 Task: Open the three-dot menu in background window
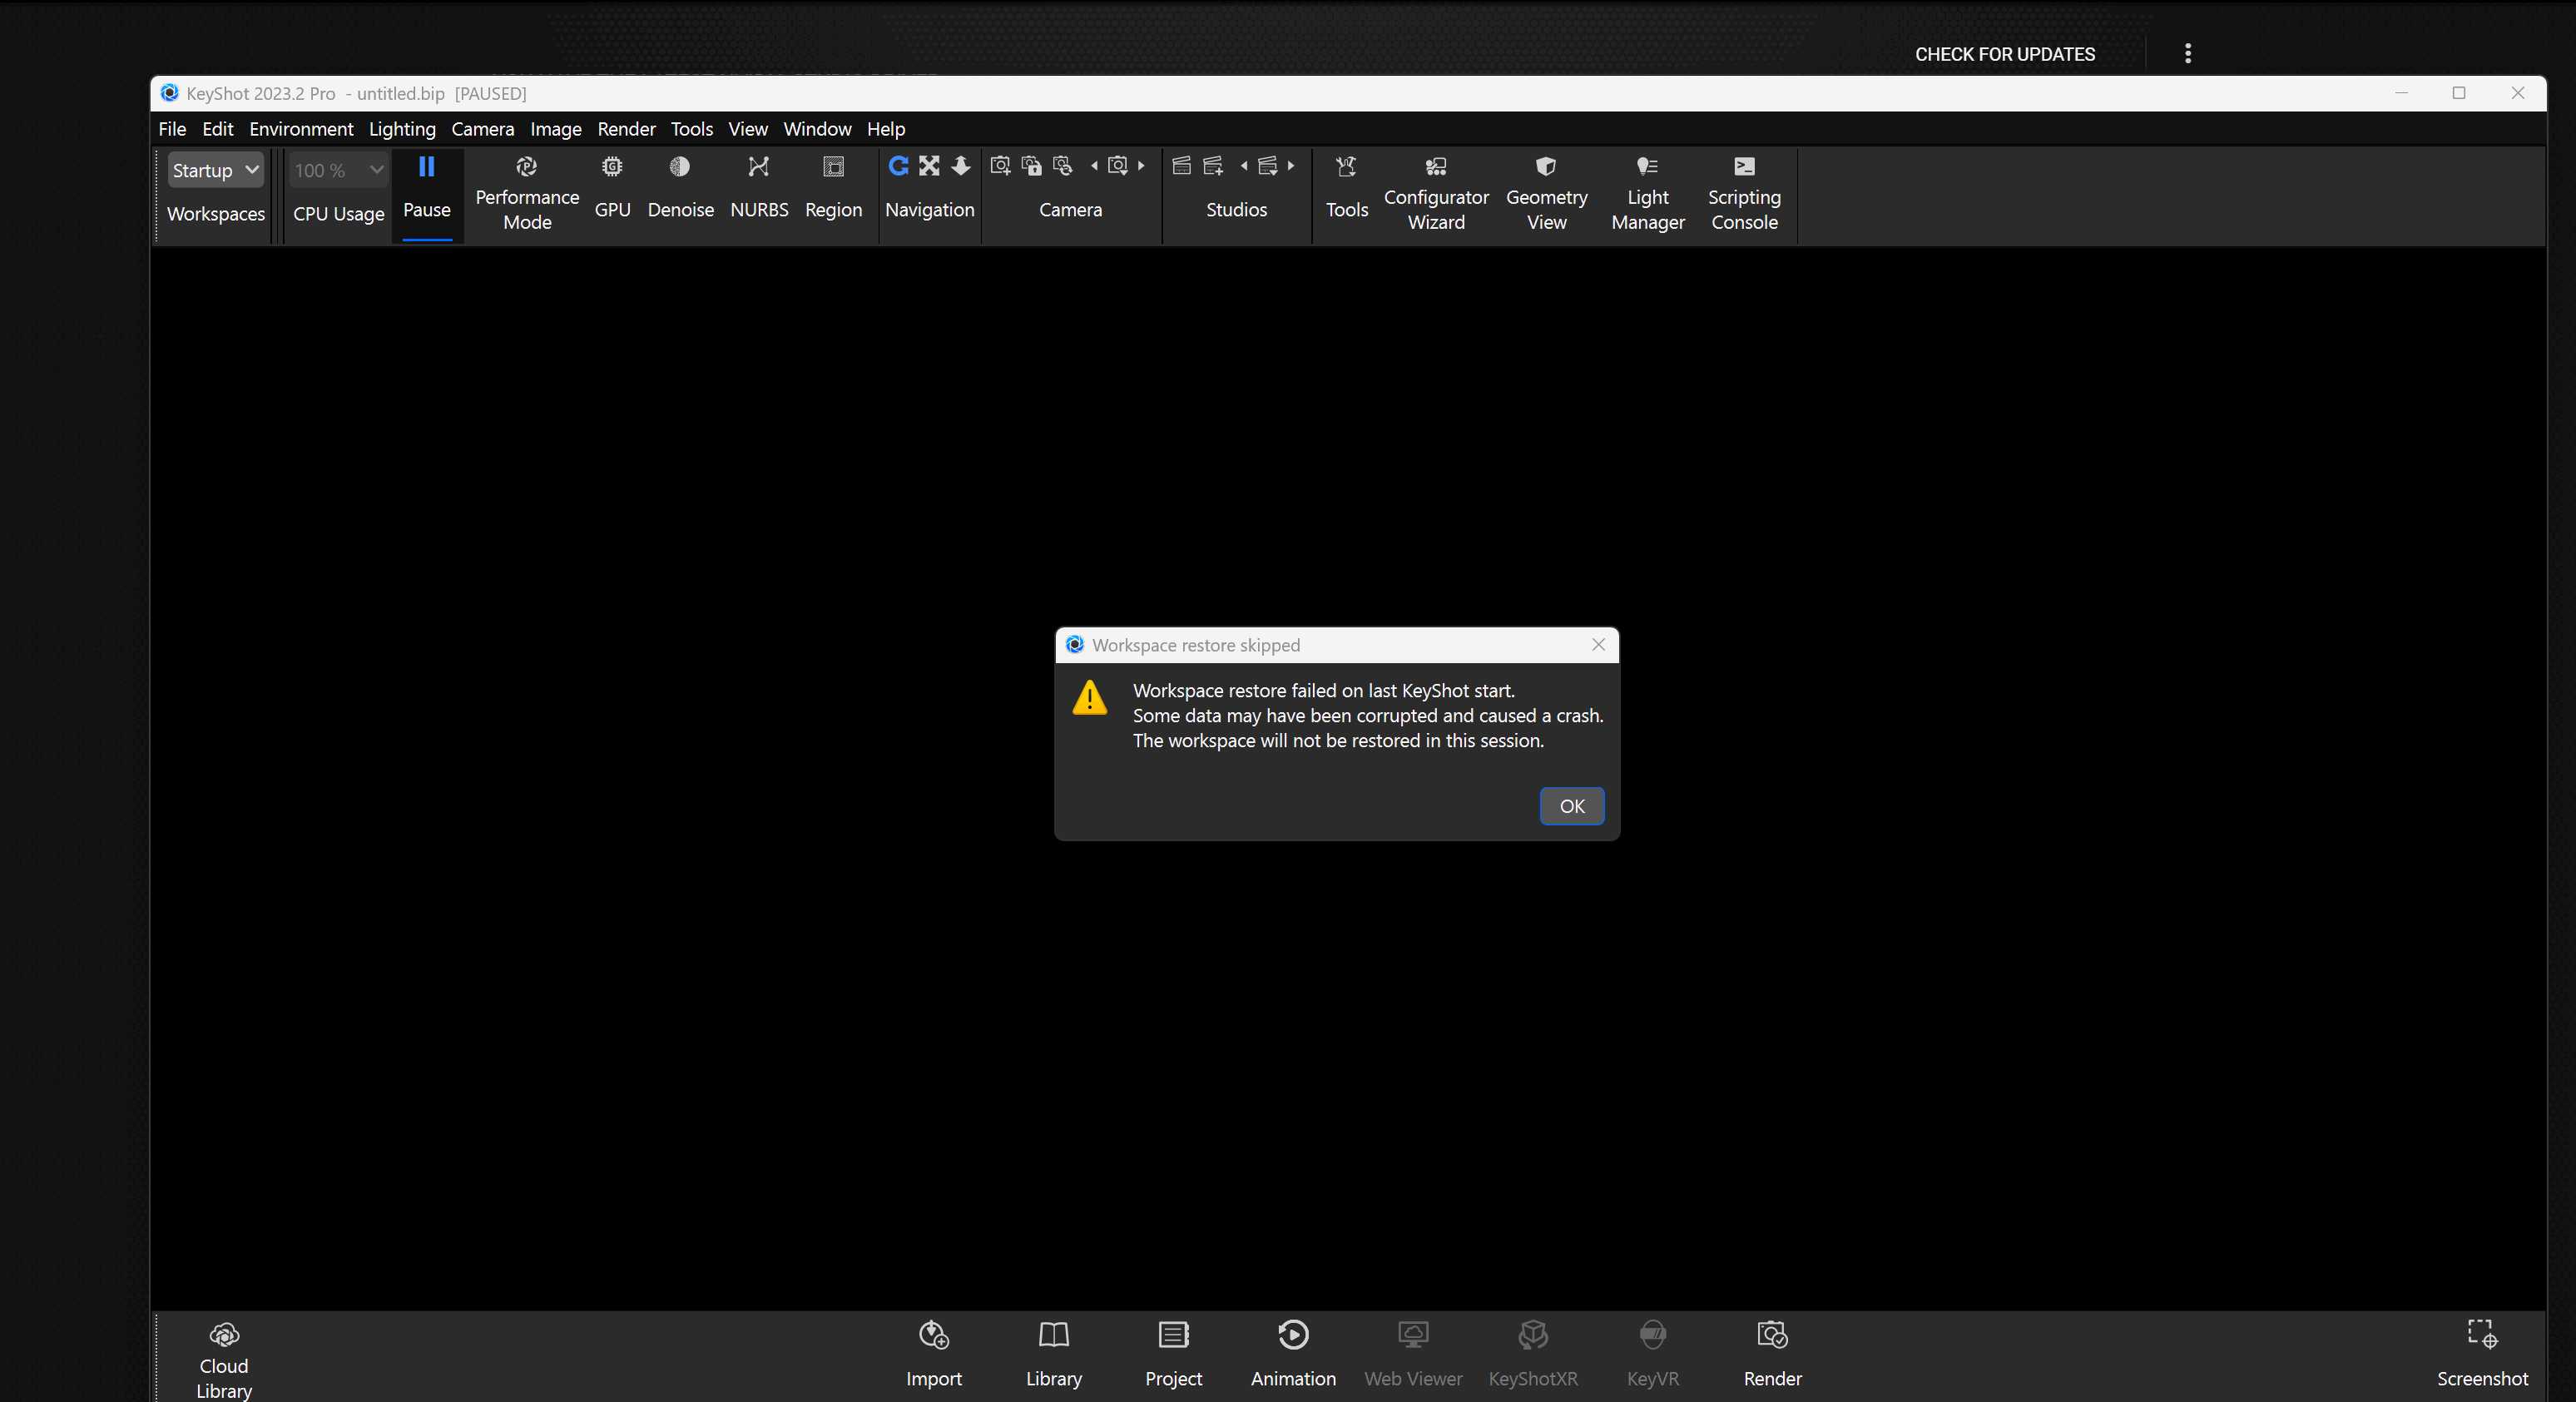[x=2187, y=54]
